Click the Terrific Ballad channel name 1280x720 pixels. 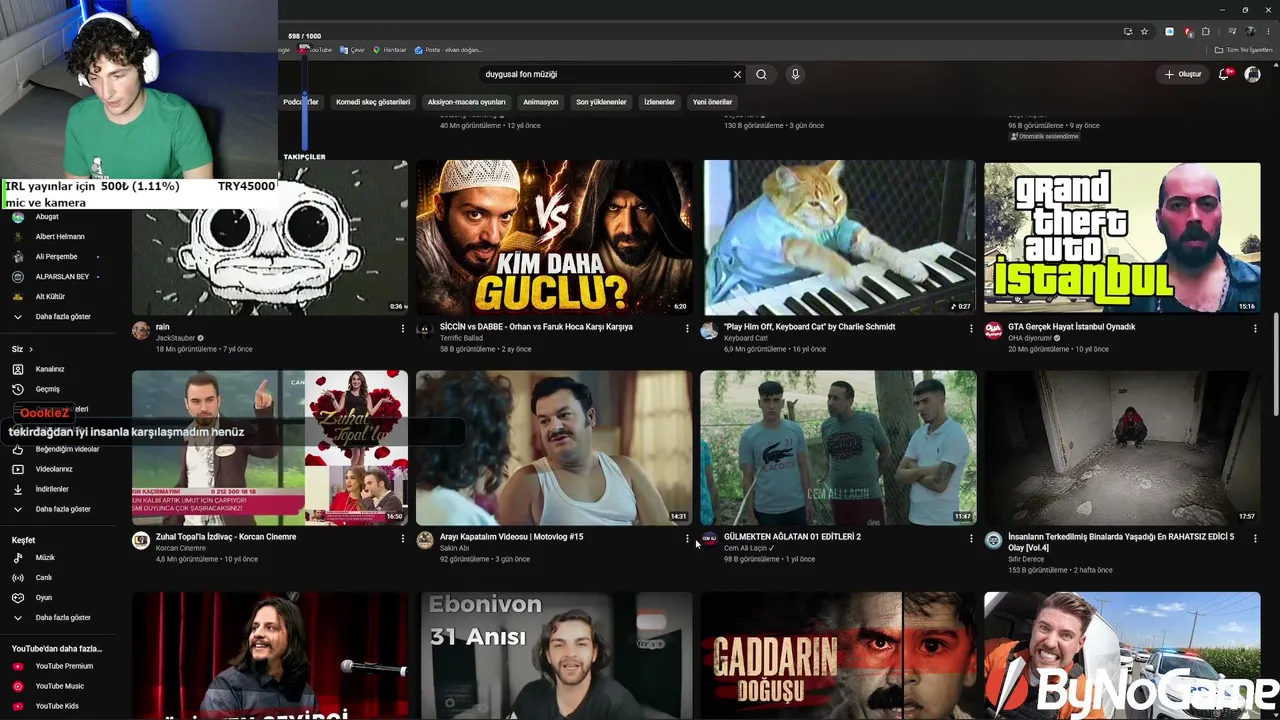(461, 338)
